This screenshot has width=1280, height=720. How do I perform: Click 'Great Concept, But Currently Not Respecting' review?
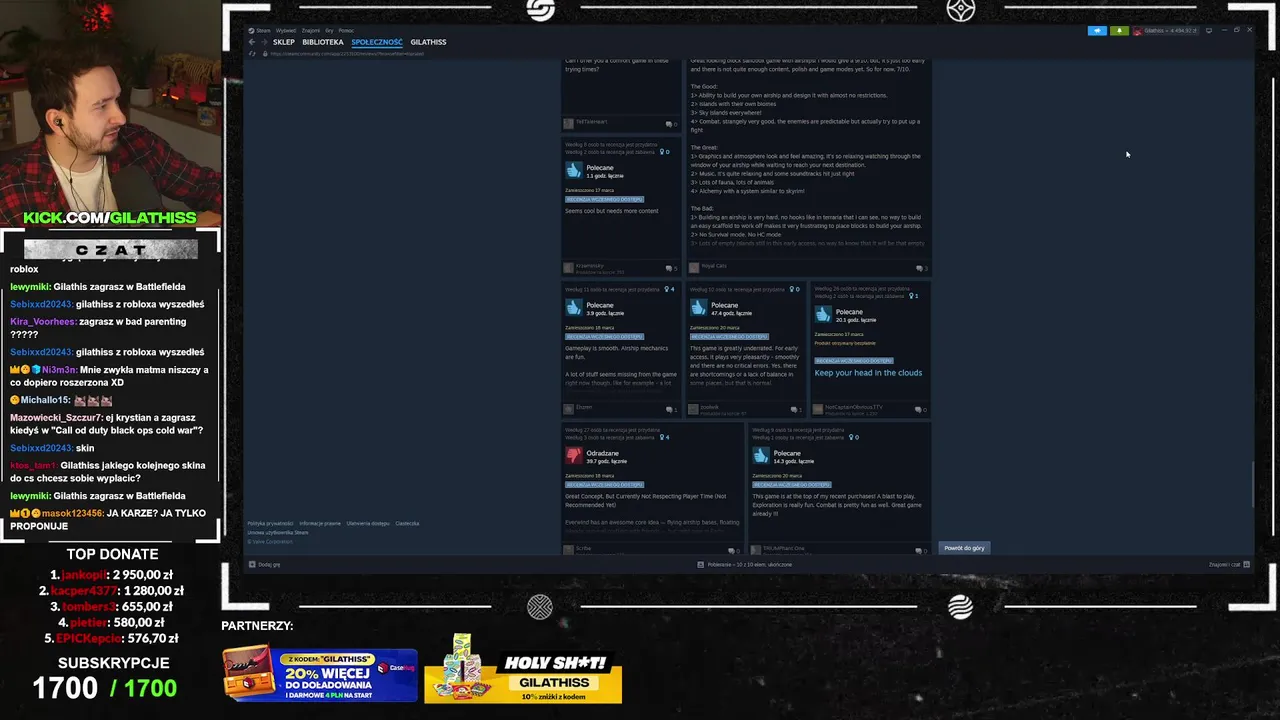tap(645, 500)
